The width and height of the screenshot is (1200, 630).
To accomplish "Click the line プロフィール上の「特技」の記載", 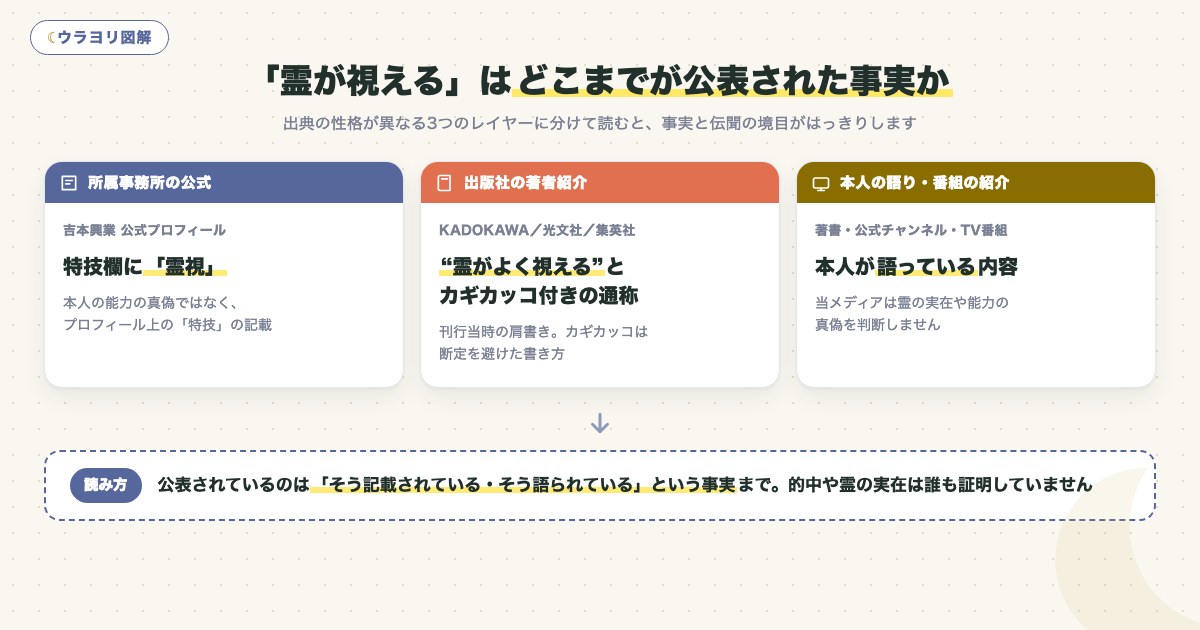I will (x=167, y=325).
